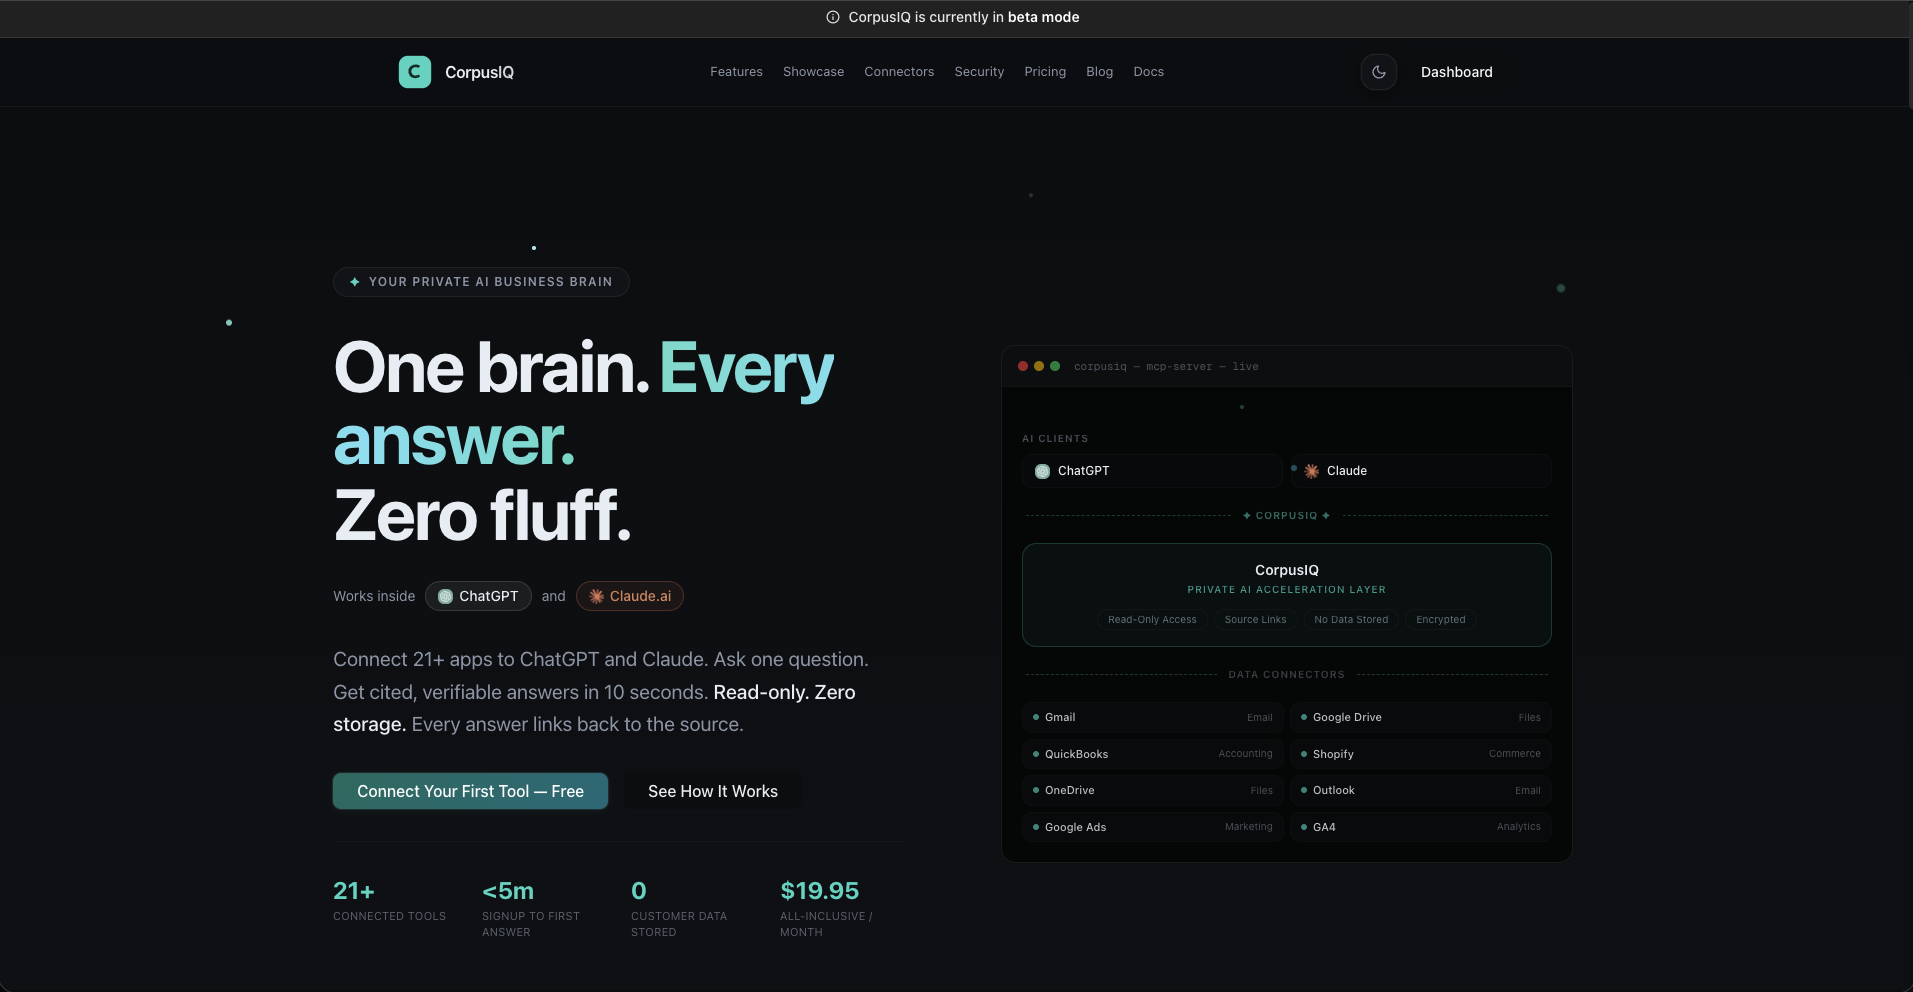Toggle dark mode moon icon
This screenshot has width=1913, height=992.
(x=1378, y=72)
